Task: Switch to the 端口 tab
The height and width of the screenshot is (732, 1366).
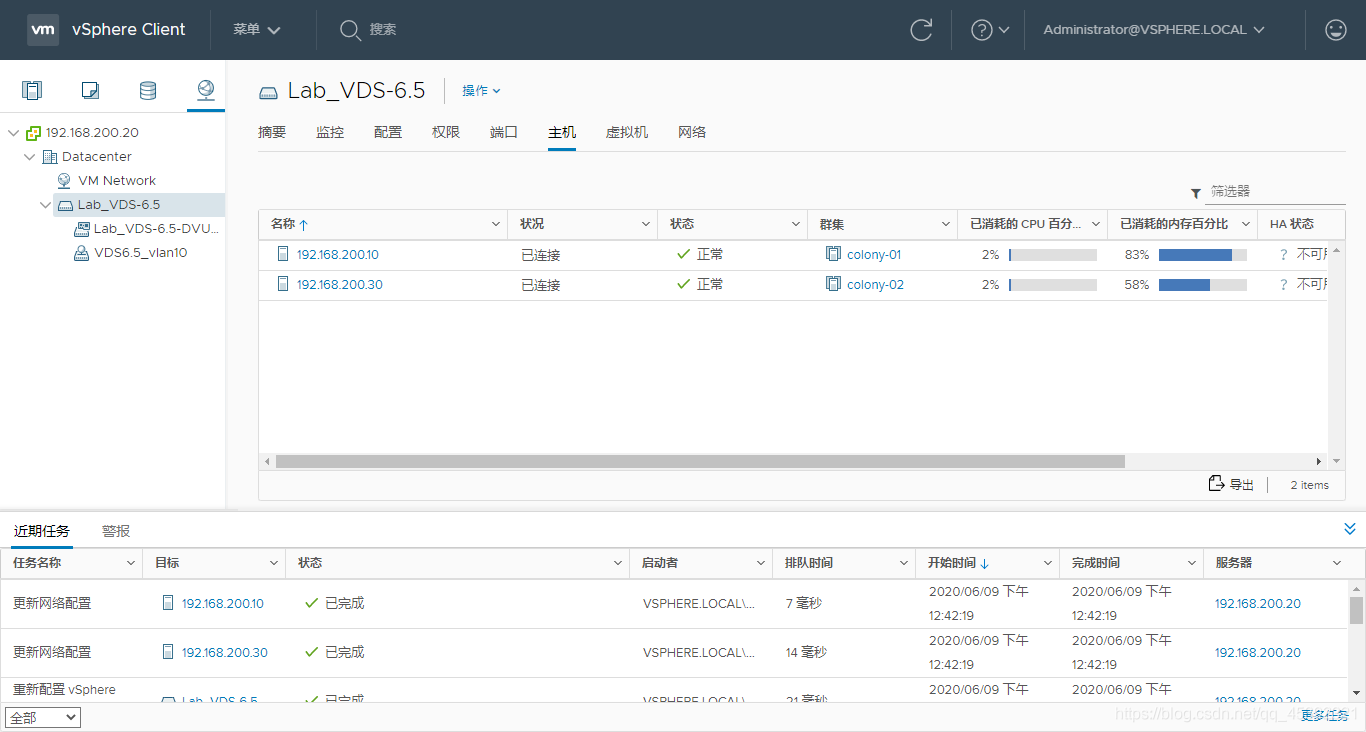Action: (x=504, y=132)
